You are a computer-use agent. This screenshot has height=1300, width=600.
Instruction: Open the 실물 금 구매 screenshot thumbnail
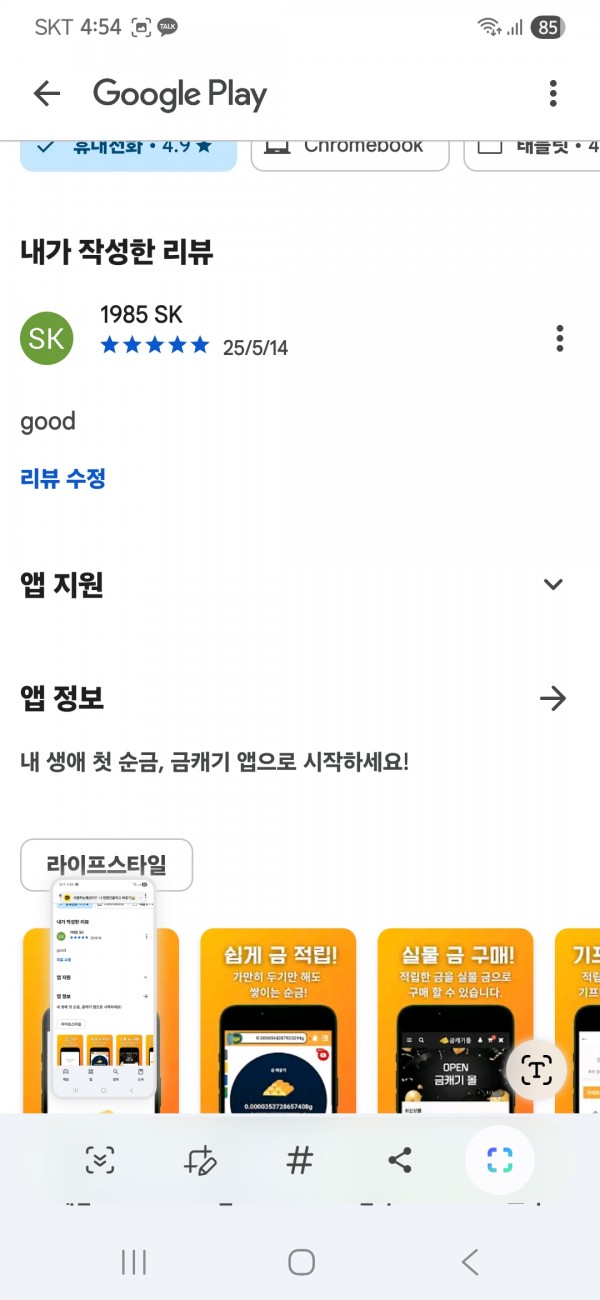click(455, 1020)
